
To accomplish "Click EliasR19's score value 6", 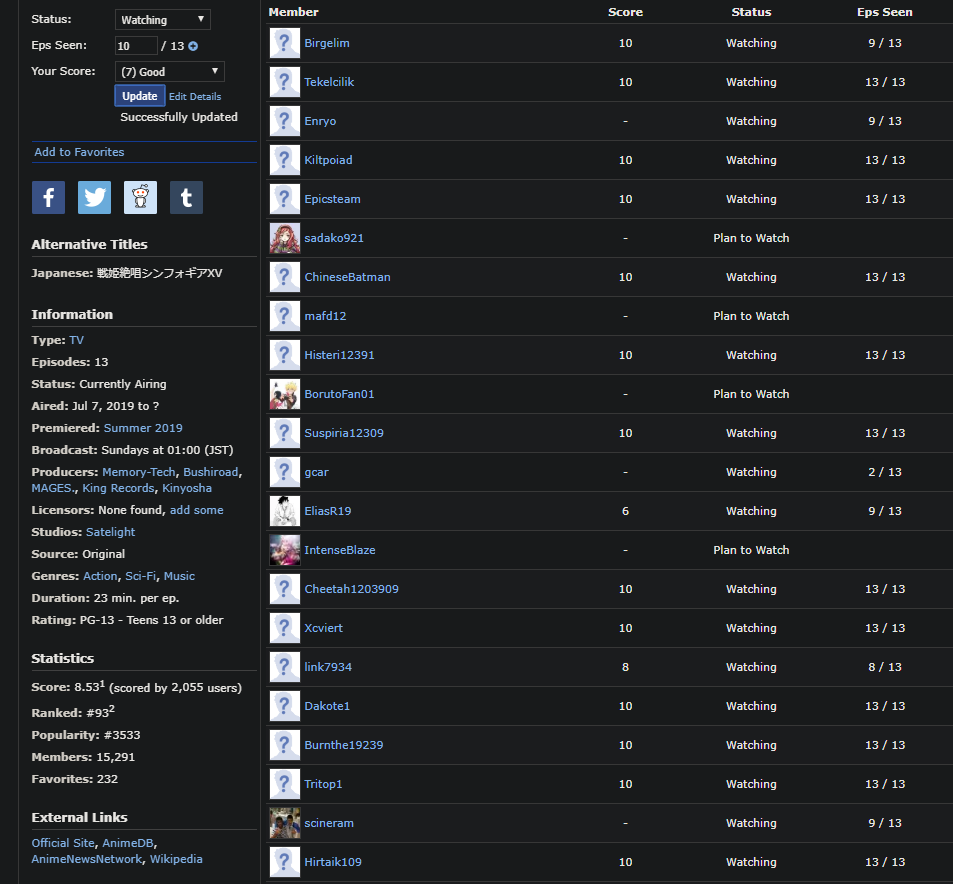I will [x=625, y=511].
